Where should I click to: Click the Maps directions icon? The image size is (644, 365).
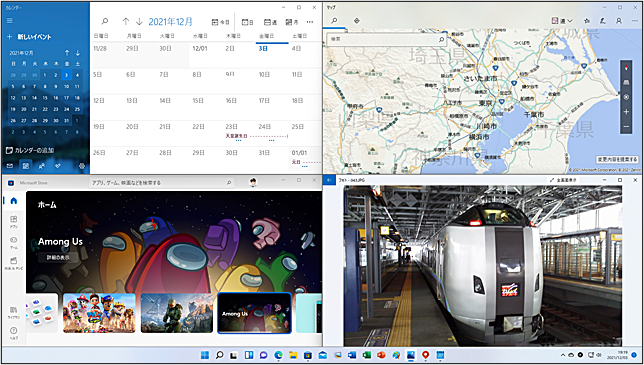[x=356, y=21]
